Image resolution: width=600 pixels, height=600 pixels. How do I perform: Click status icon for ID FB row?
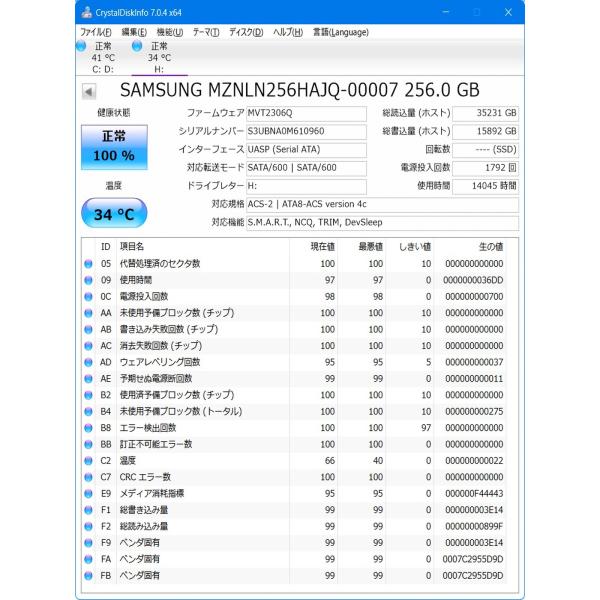[88, 576]
